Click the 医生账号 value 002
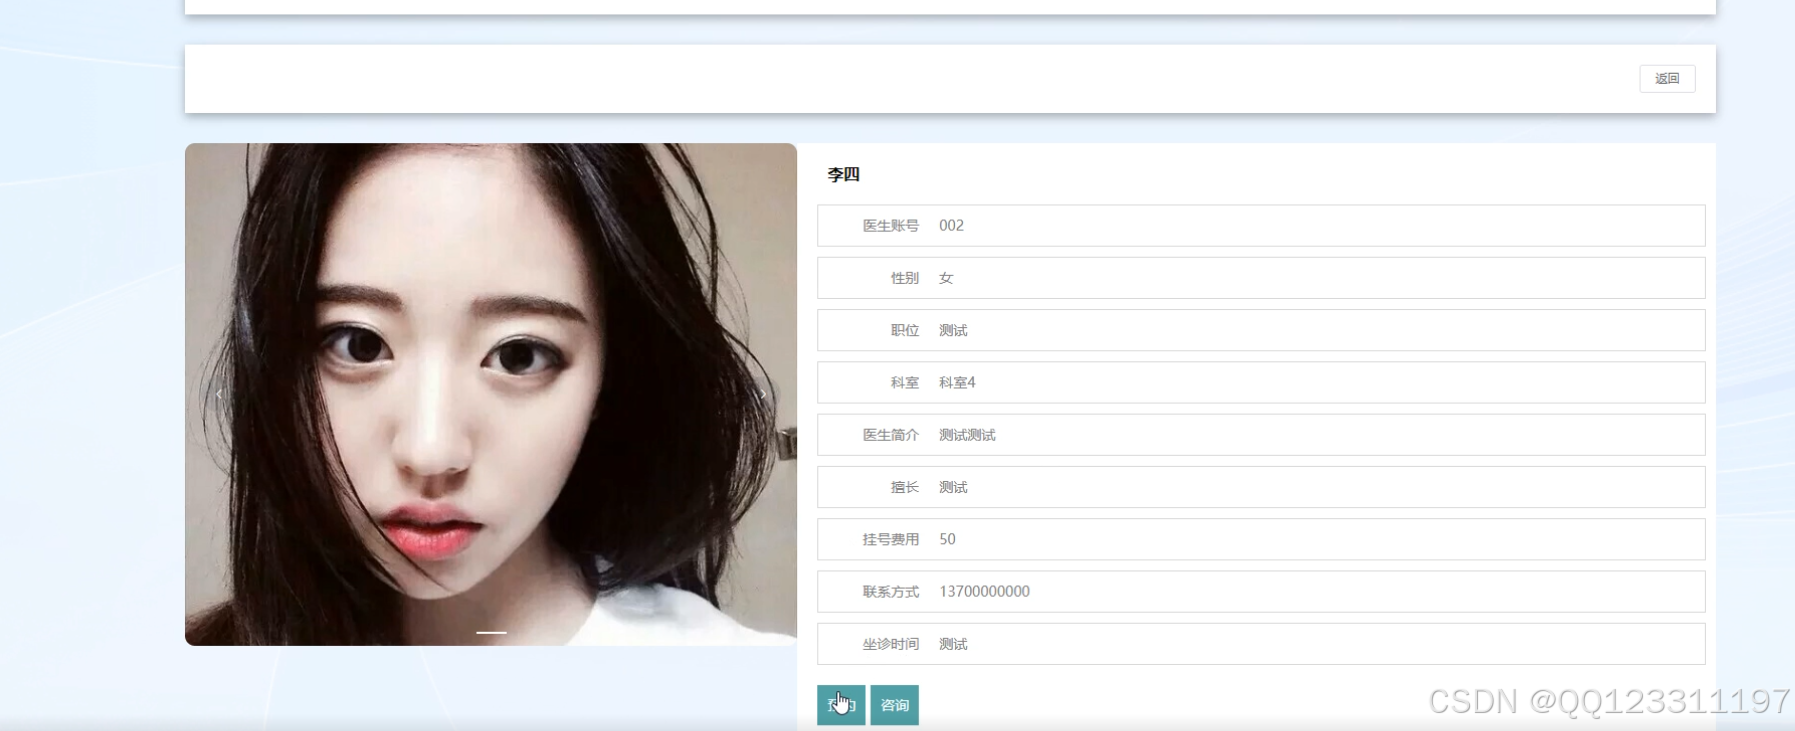1795x731 pixels. 951,226
